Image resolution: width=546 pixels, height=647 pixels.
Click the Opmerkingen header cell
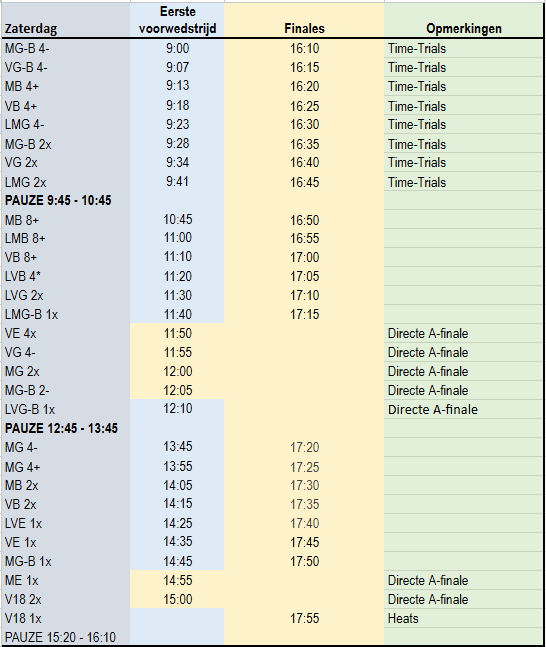pyautogui.click(x=463, y=20)
